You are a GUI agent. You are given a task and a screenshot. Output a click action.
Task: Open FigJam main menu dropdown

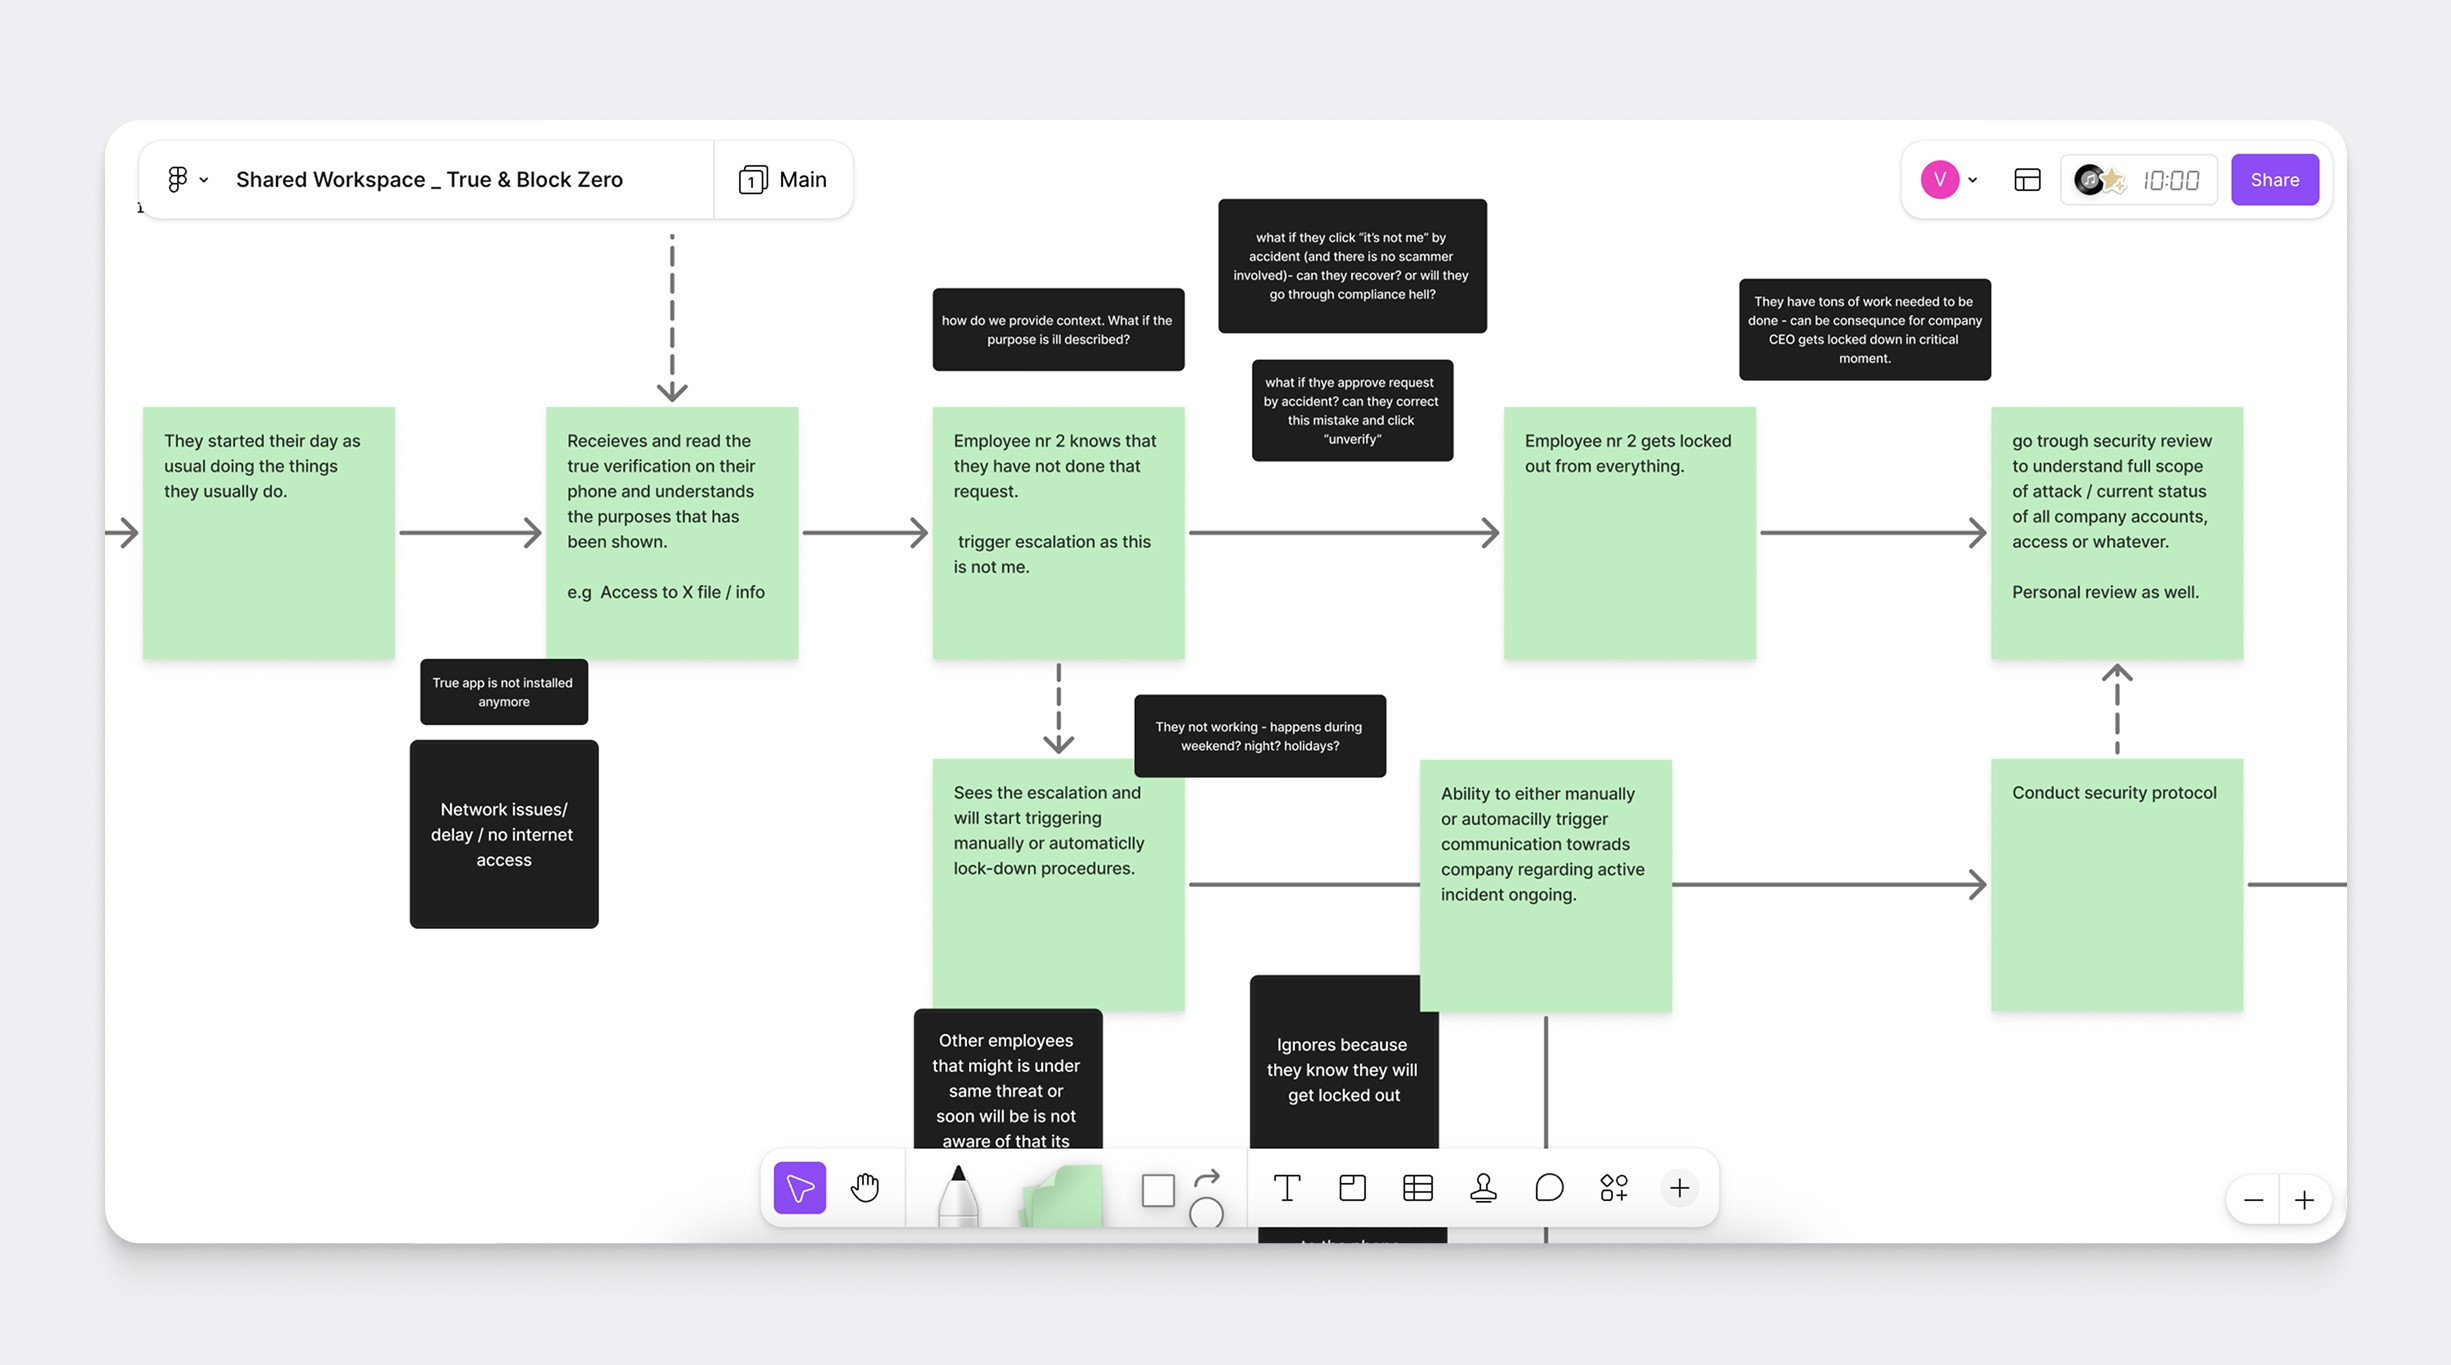coord(187,179)
